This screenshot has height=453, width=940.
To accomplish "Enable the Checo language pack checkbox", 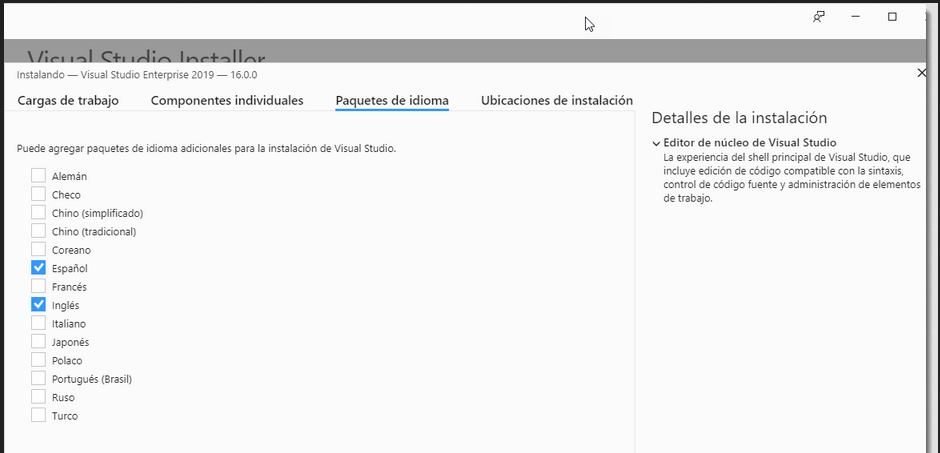I will 38,194.
